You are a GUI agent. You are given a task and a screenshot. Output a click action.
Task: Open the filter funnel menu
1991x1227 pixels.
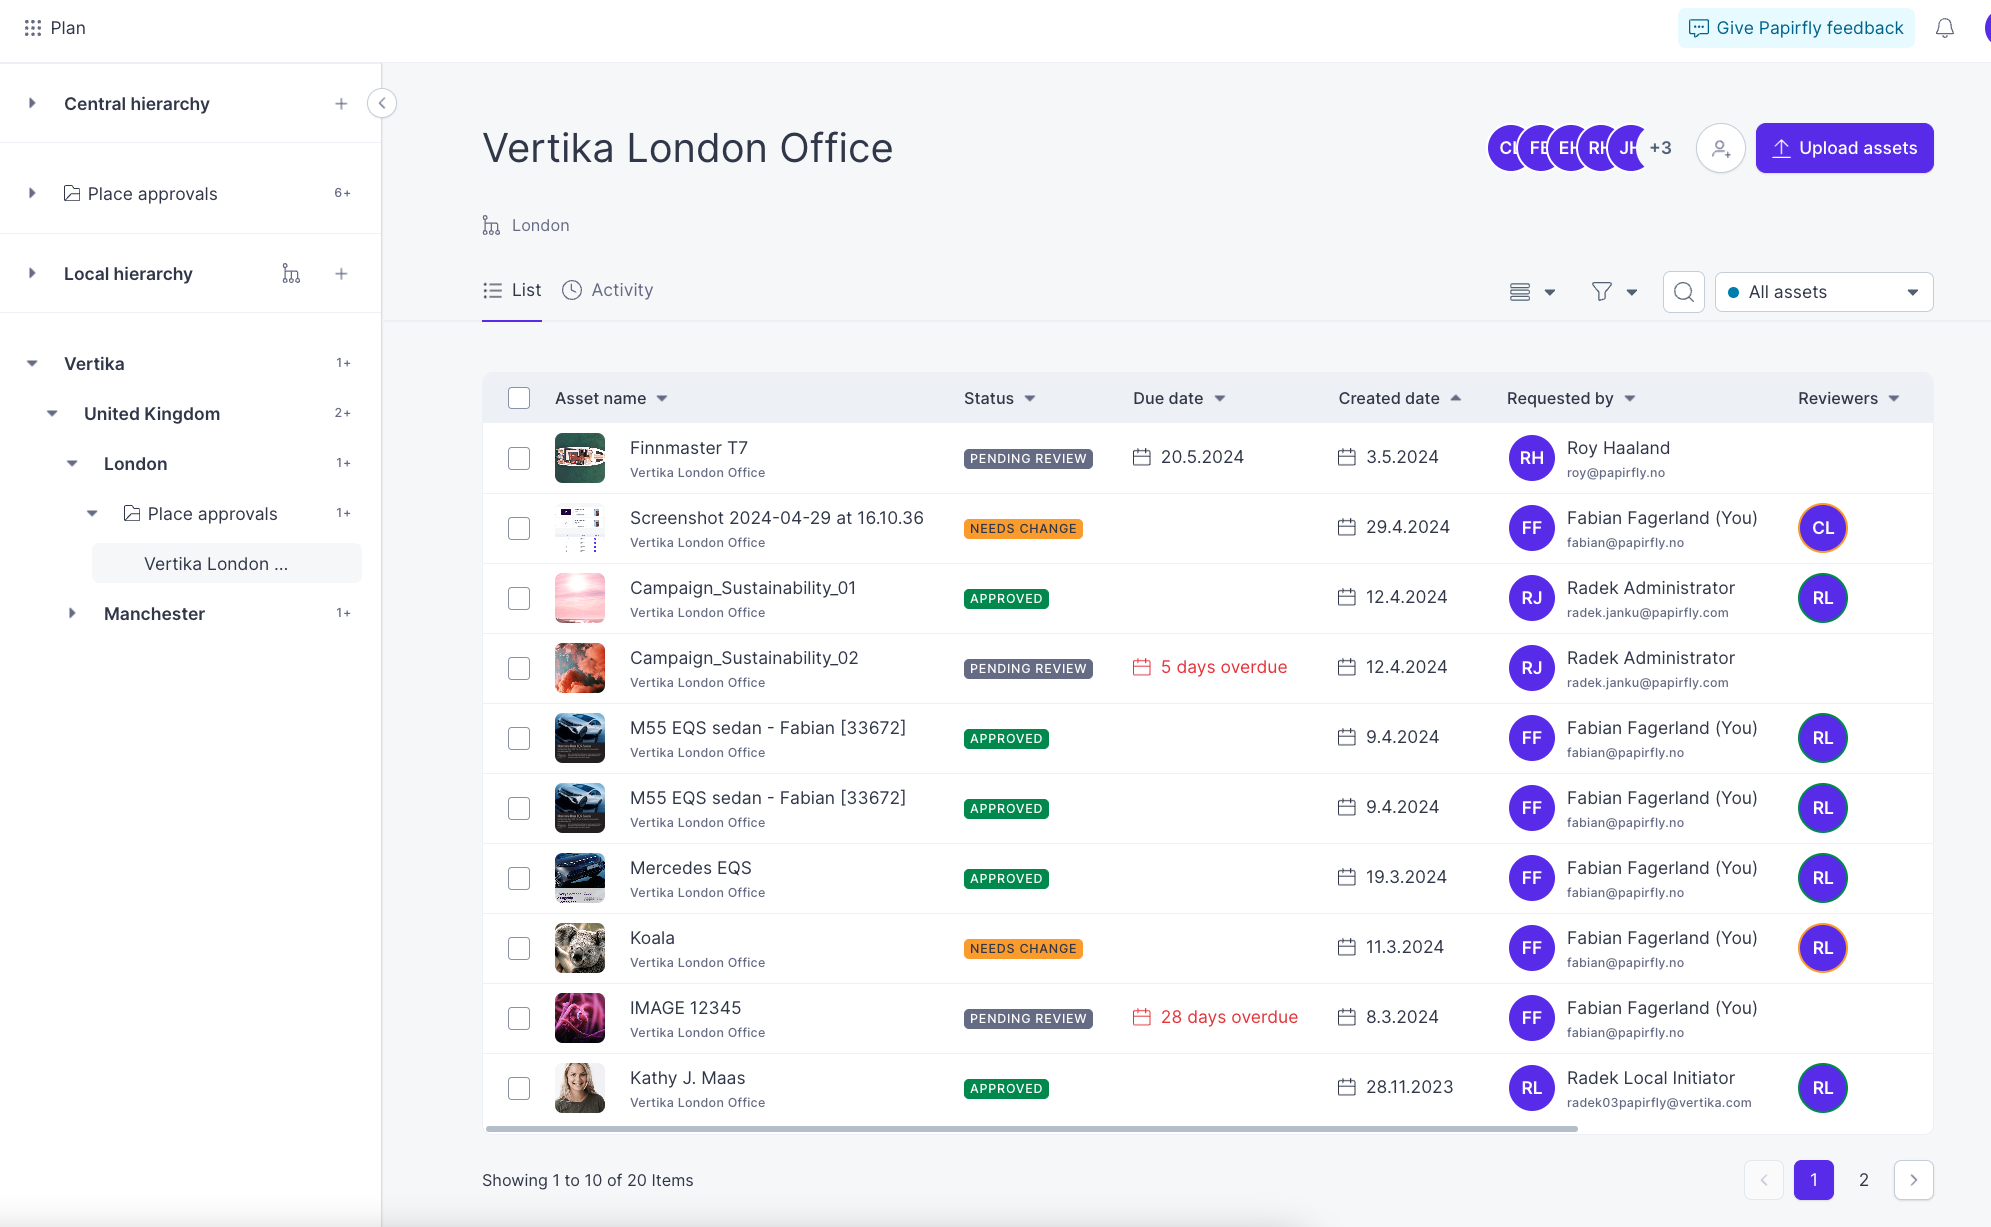coord(1614,292)
